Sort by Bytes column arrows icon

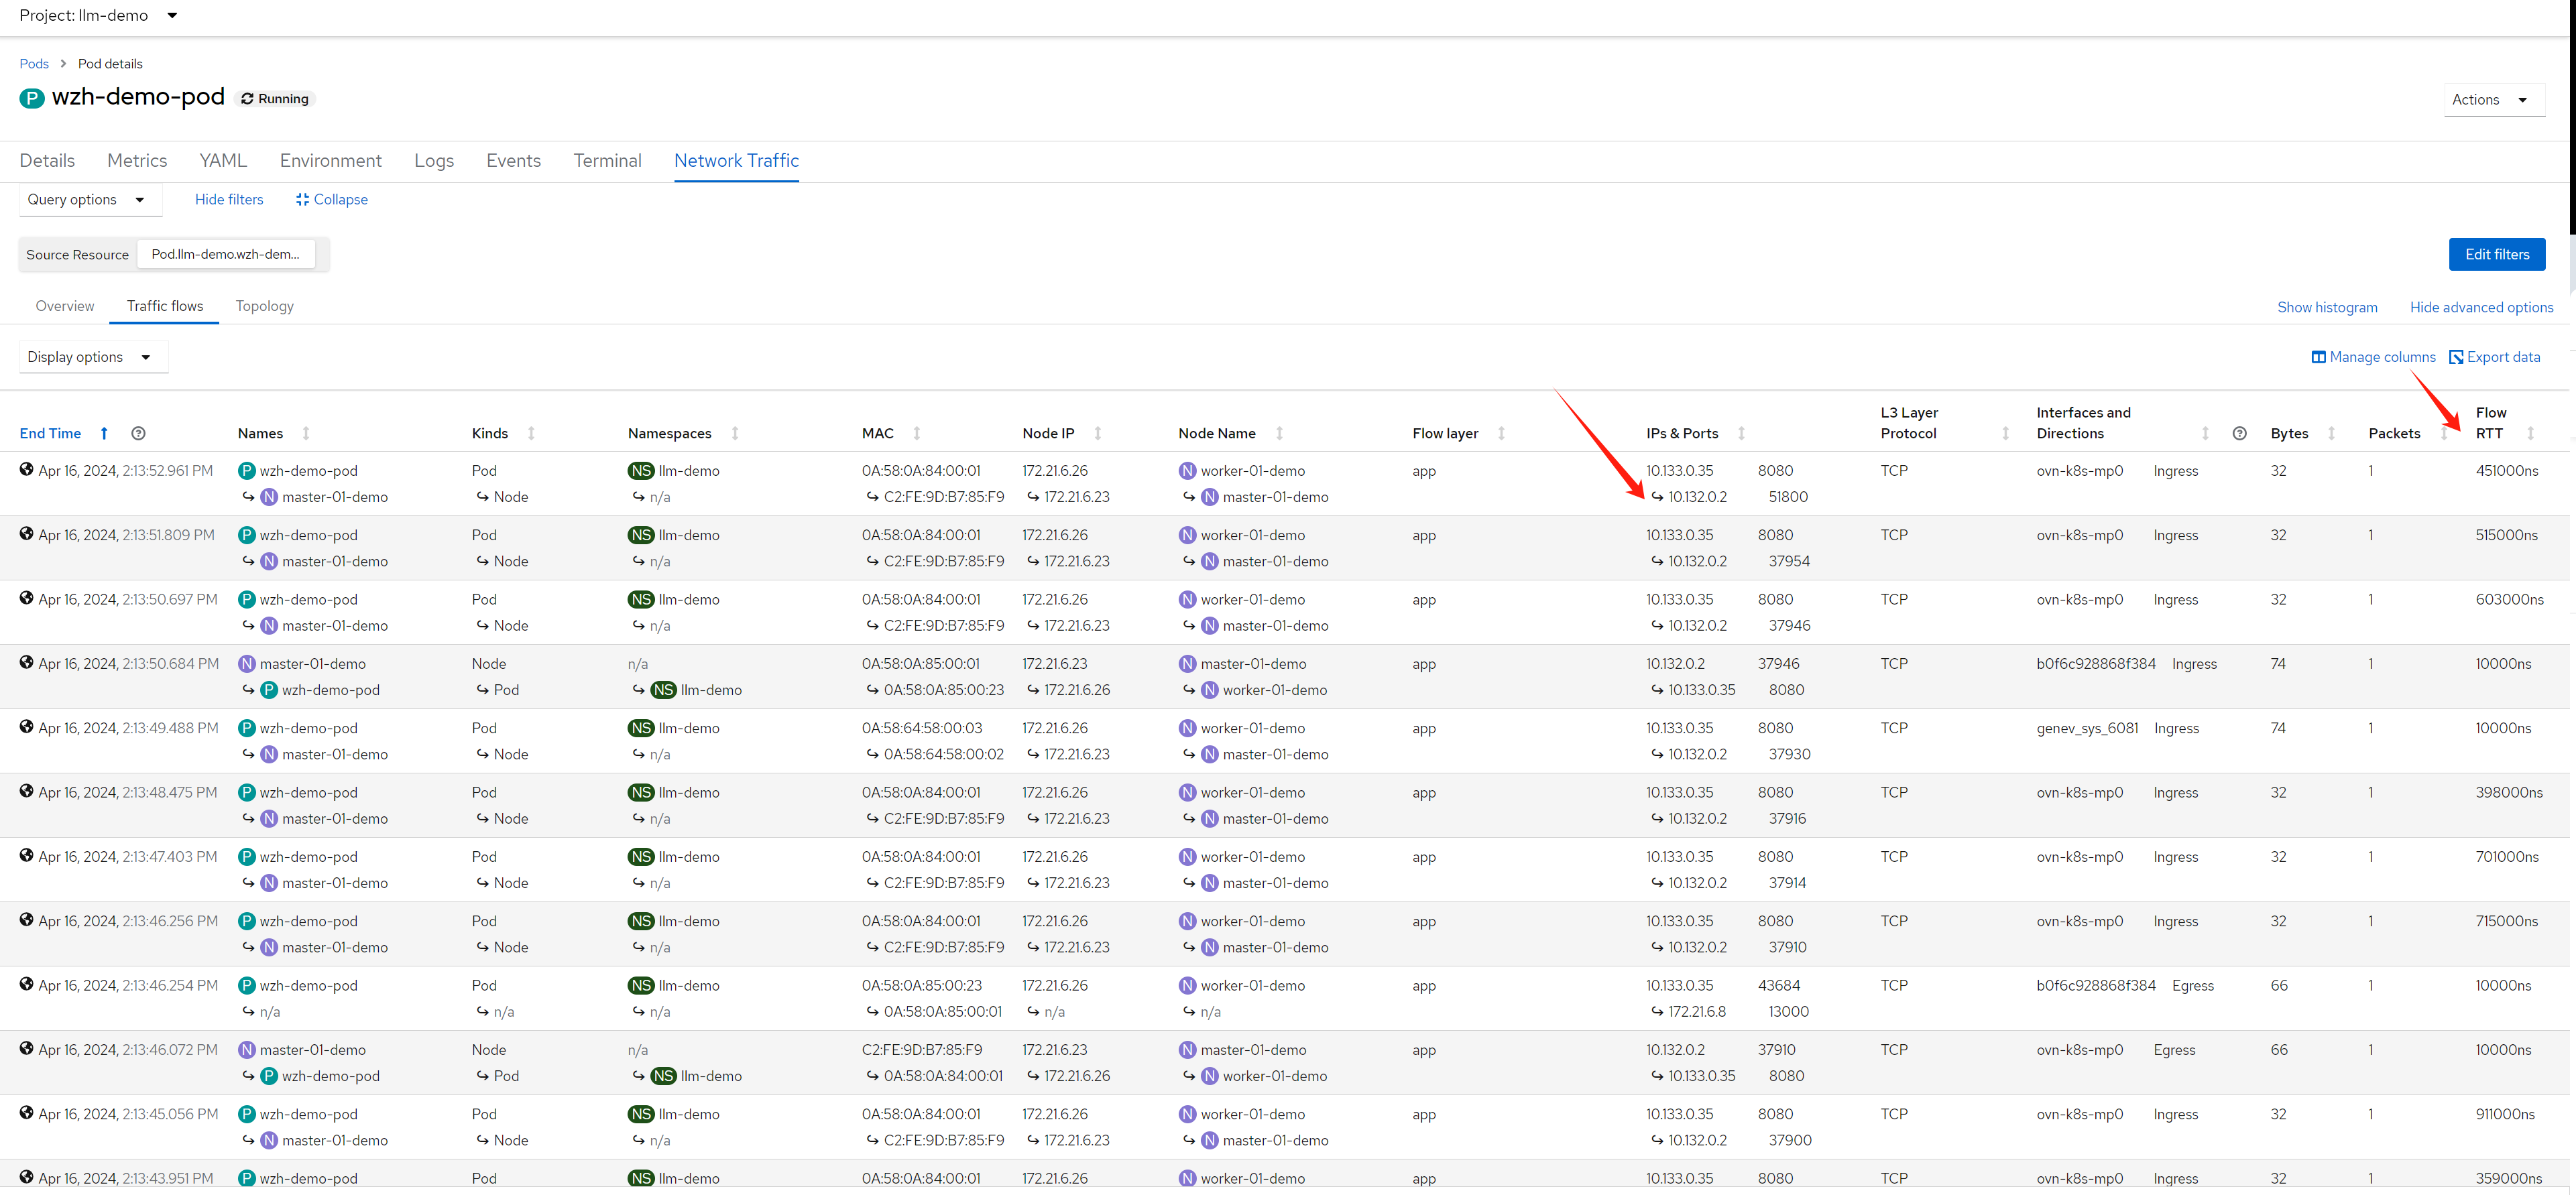(2331, 433)
